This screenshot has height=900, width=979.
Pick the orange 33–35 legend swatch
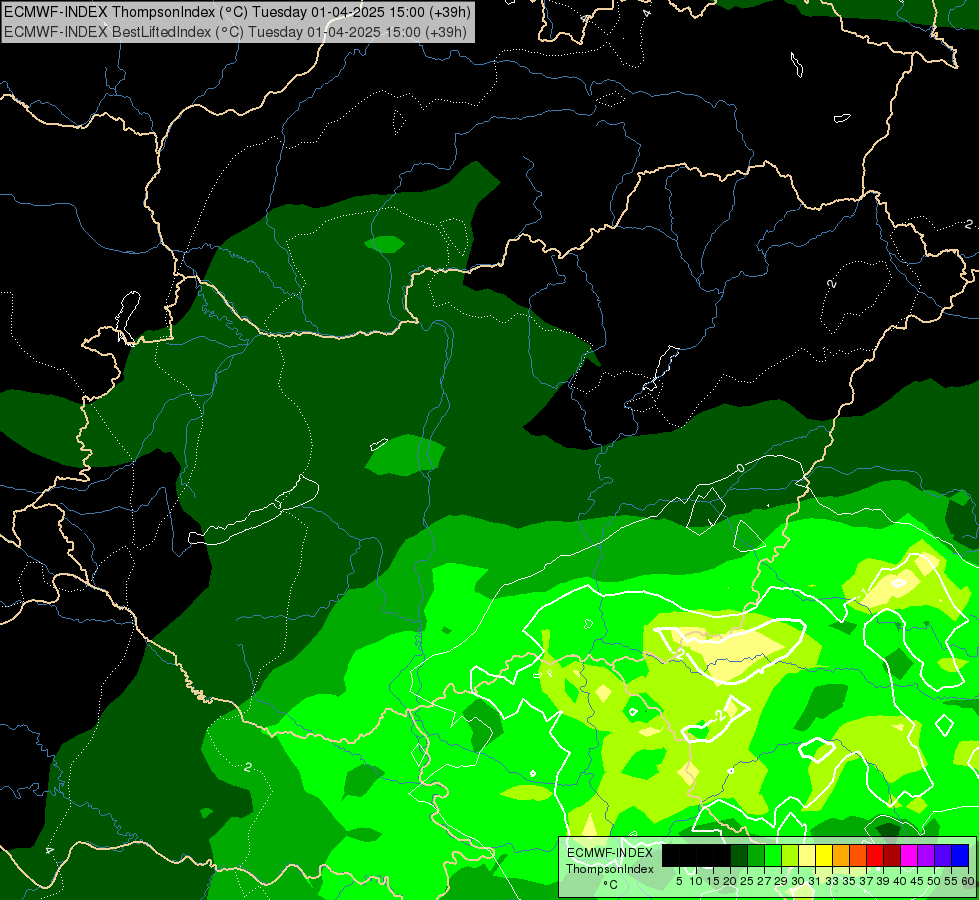coord(841,855)
